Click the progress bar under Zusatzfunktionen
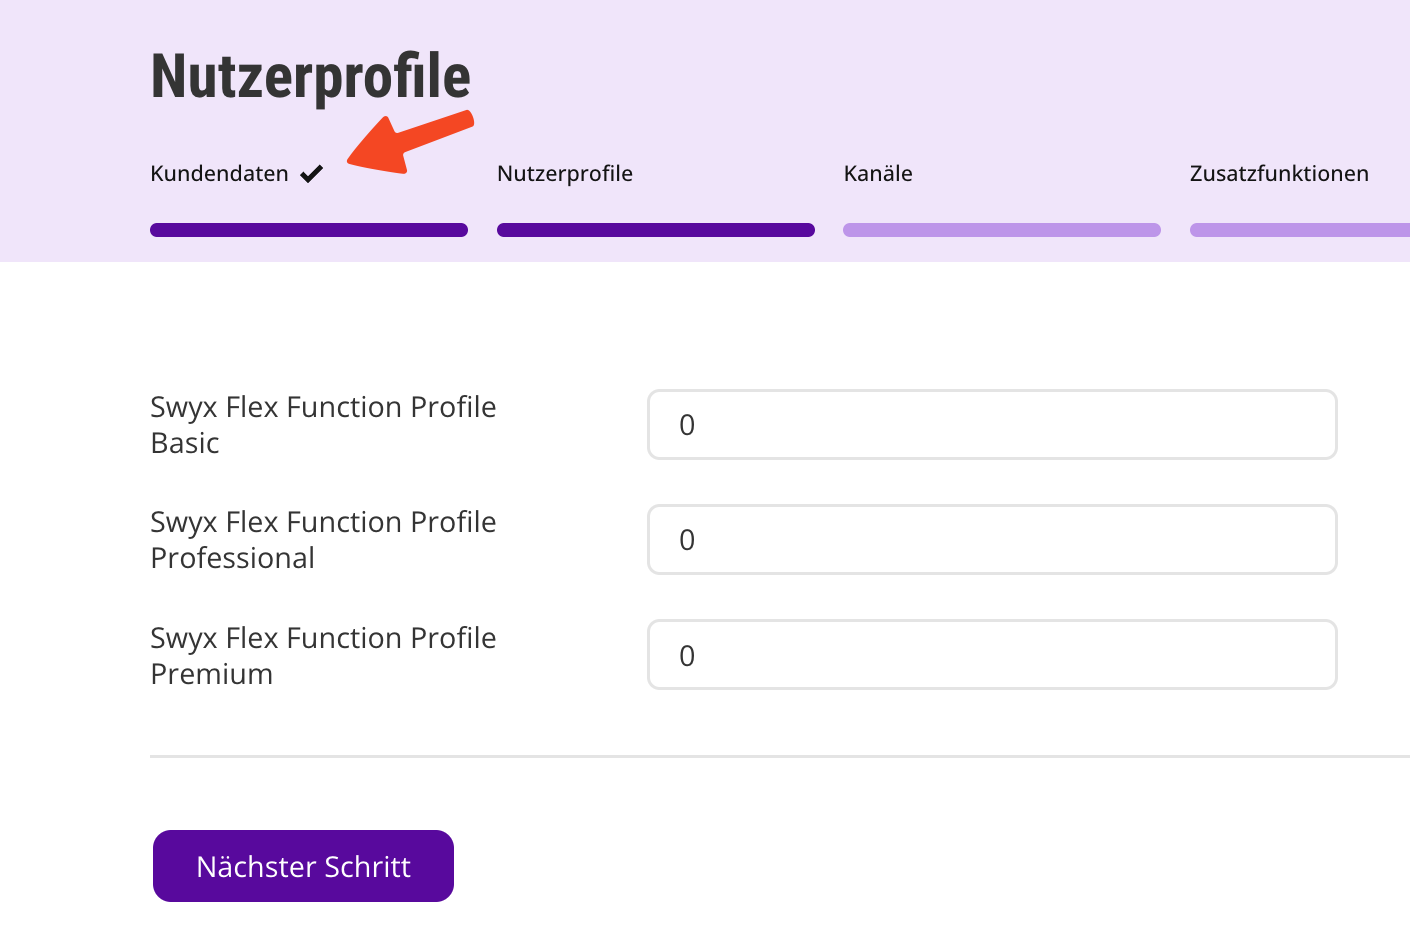The height and width of the screenshot is (940, 1410). click(1300, 230)
